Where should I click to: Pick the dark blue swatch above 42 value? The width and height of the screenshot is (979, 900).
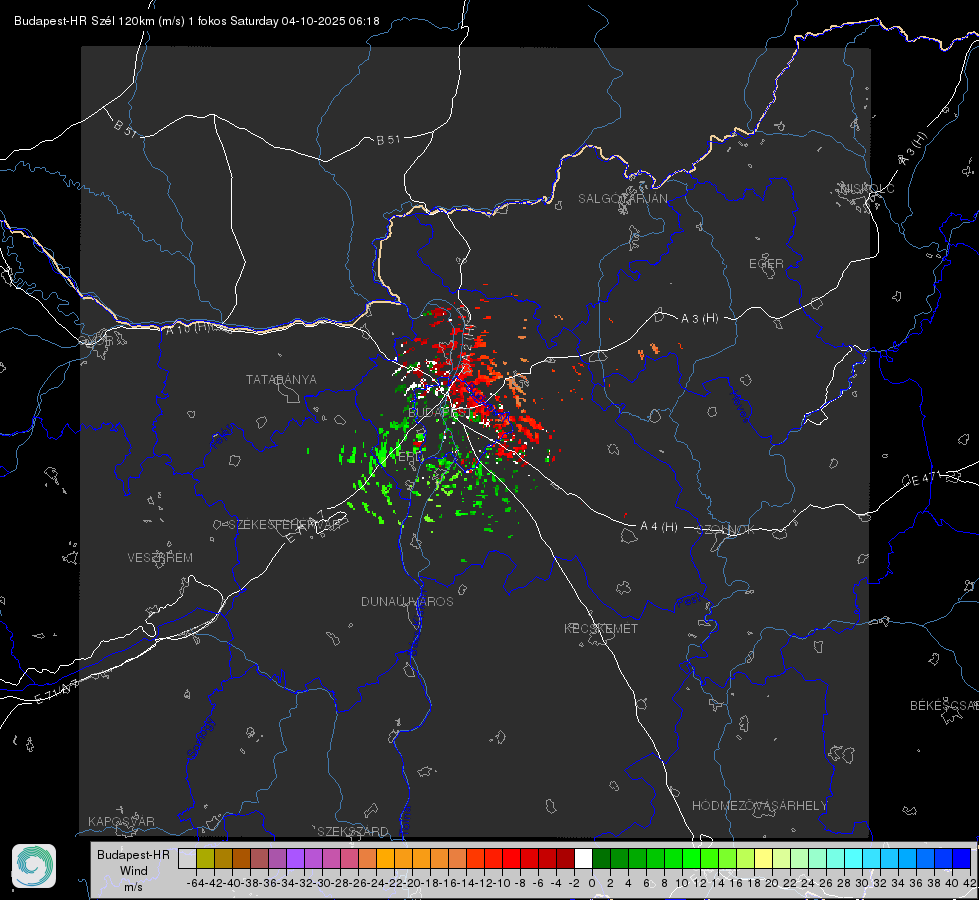[962, 858]
